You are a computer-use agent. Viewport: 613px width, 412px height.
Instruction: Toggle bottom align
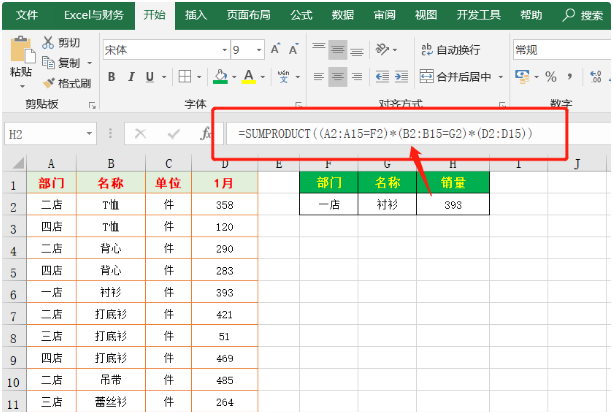357,50
